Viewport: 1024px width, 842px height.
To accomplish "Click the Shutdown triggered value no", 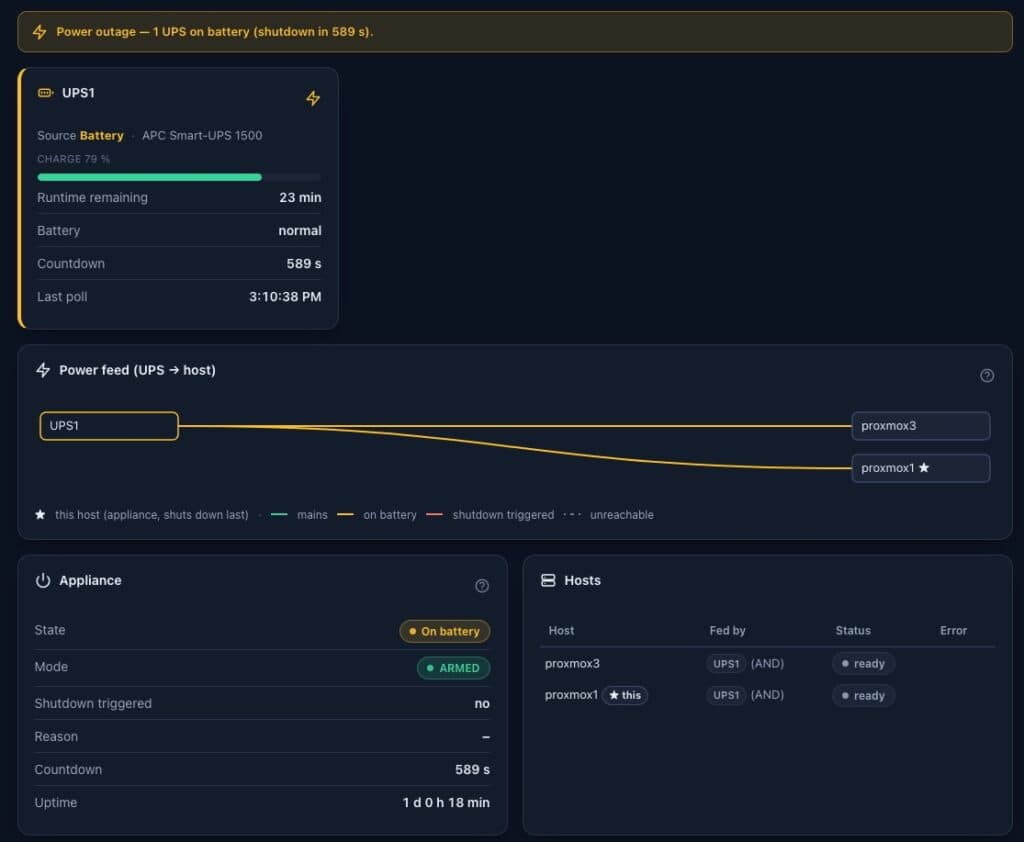I will 482,704.
